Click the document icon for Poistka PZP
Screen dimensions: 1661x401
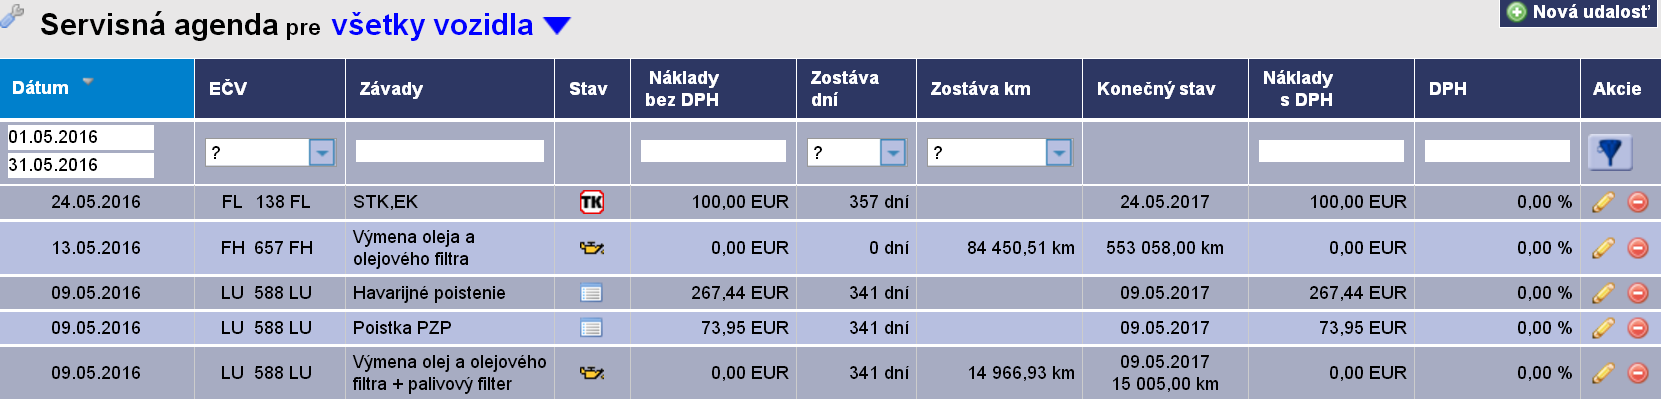pos(592,328)
